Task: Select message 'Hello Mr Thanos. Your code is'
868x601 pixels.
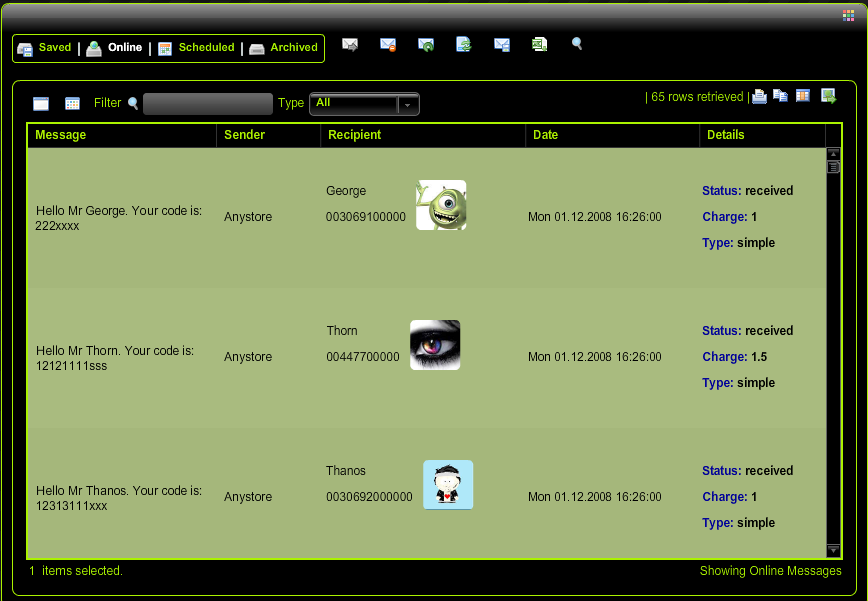Action: 118,498
